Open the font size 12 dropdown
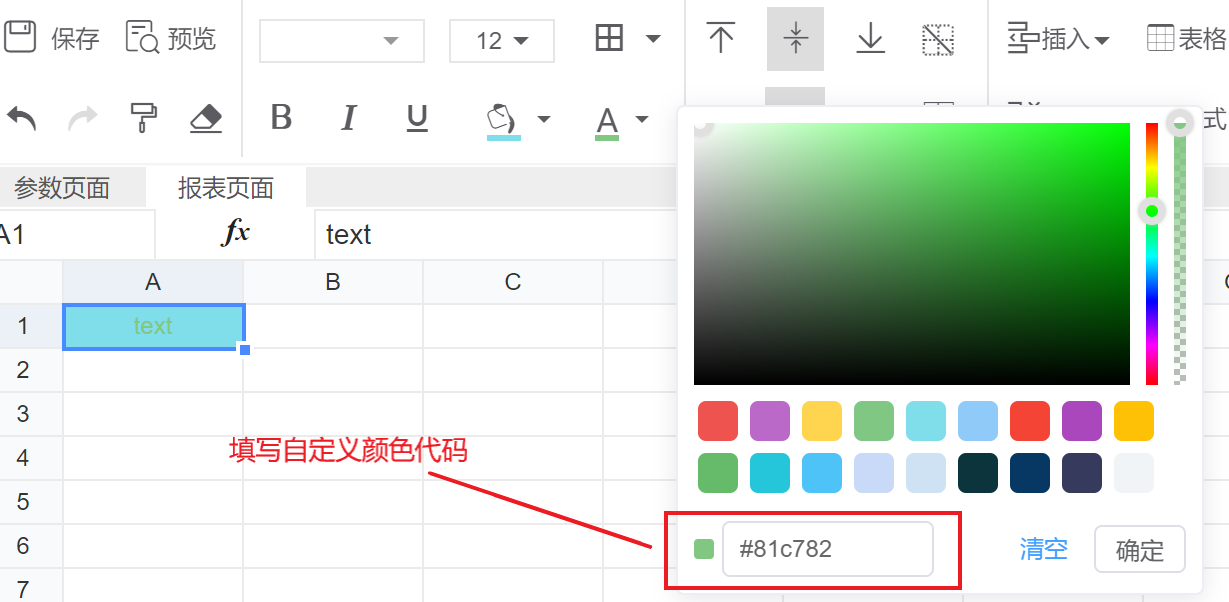The image size is (1229, 602). 502,41
